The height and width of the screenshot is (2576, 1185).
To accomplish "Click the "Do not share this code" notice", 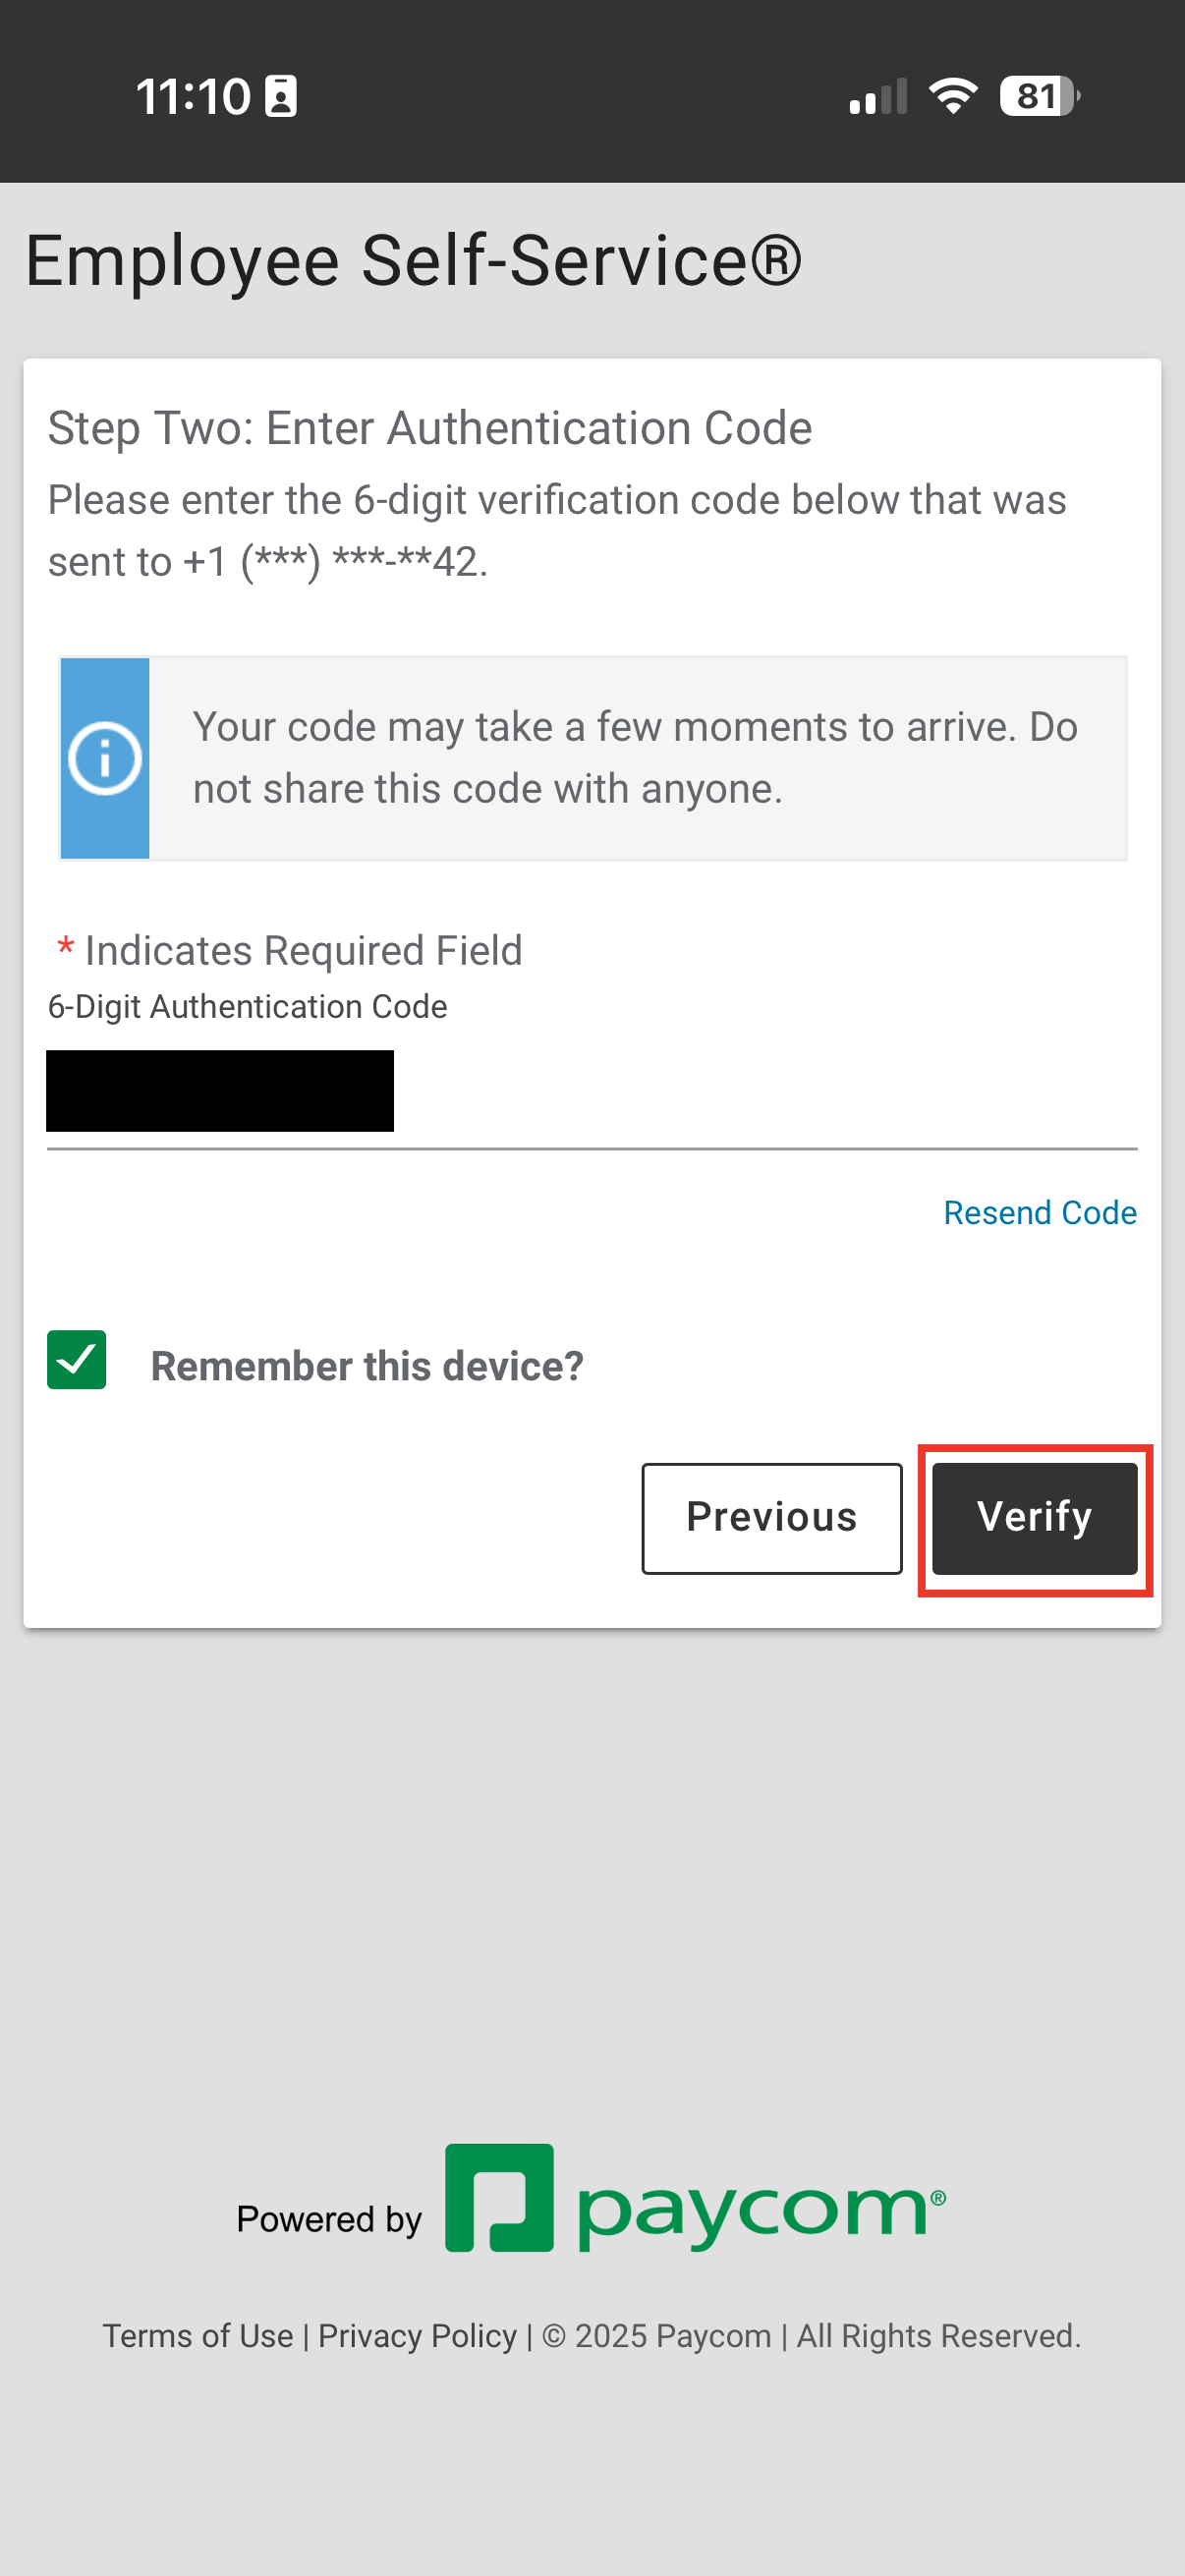I will pyautogui.click(x=635, y=758).
